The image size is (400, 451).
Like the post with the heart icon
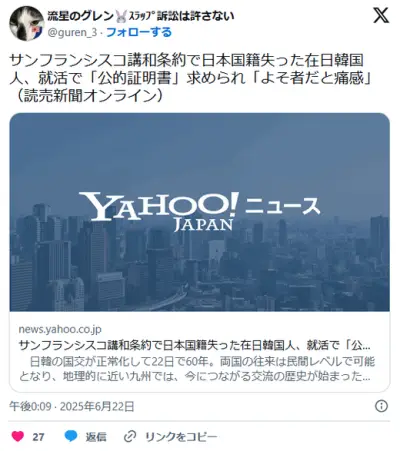[18, 436]
